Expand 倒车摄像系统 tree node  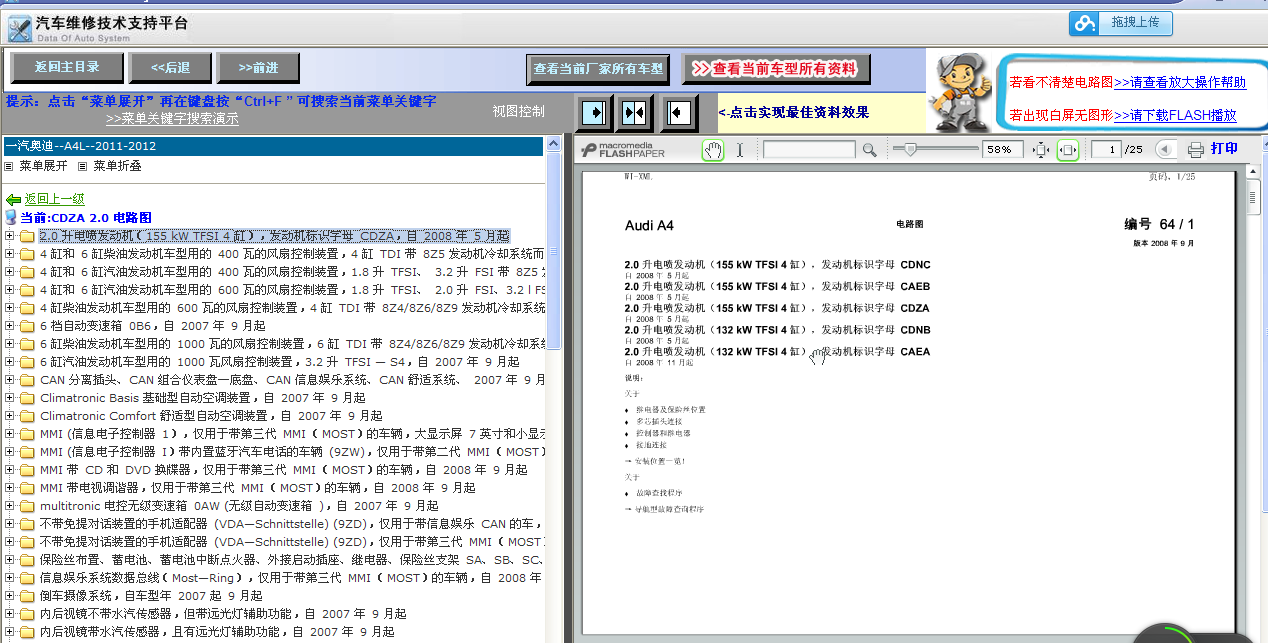(x=10, y=596)
